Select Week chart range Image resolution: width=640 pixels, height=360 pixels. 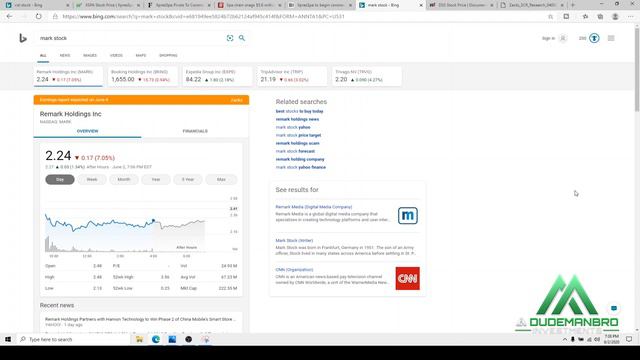92,180
